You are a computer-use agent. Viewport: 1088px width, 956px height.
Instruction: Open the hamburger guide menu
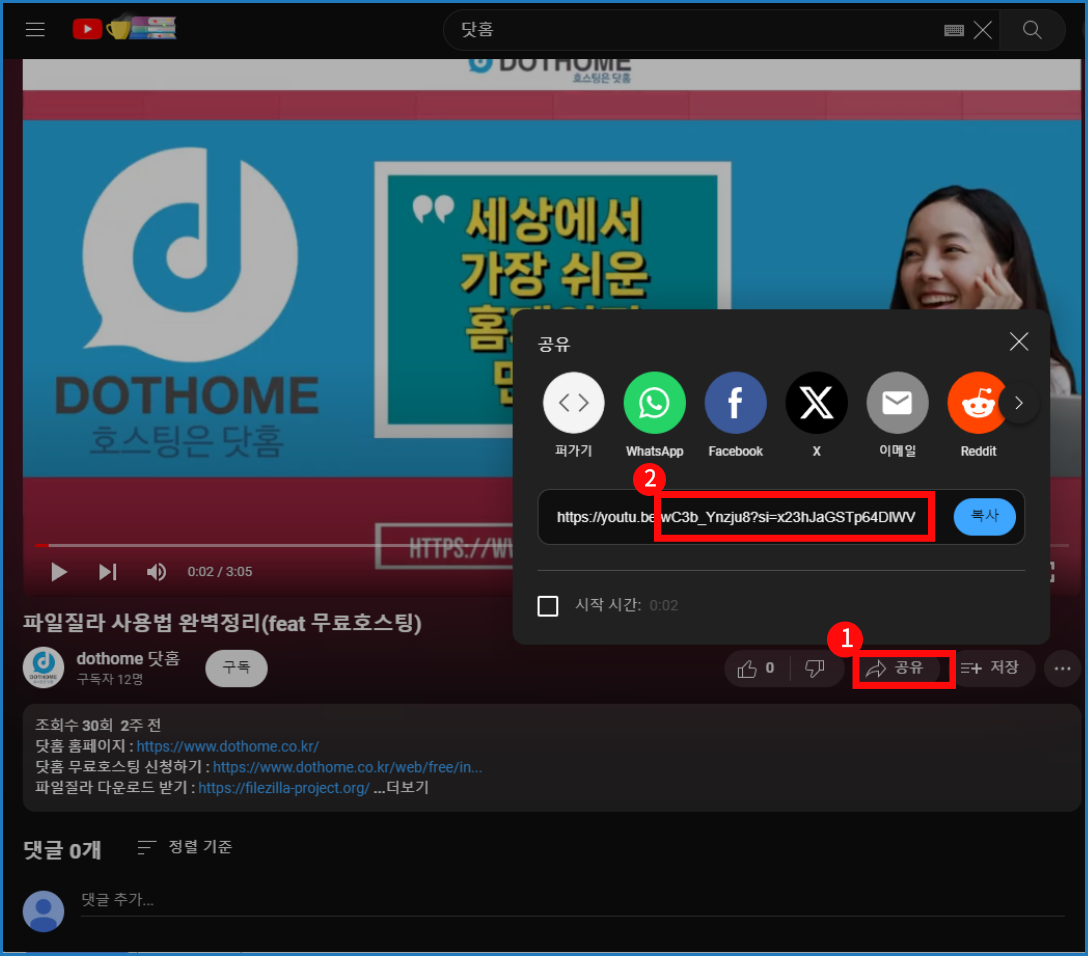point(35,30)
